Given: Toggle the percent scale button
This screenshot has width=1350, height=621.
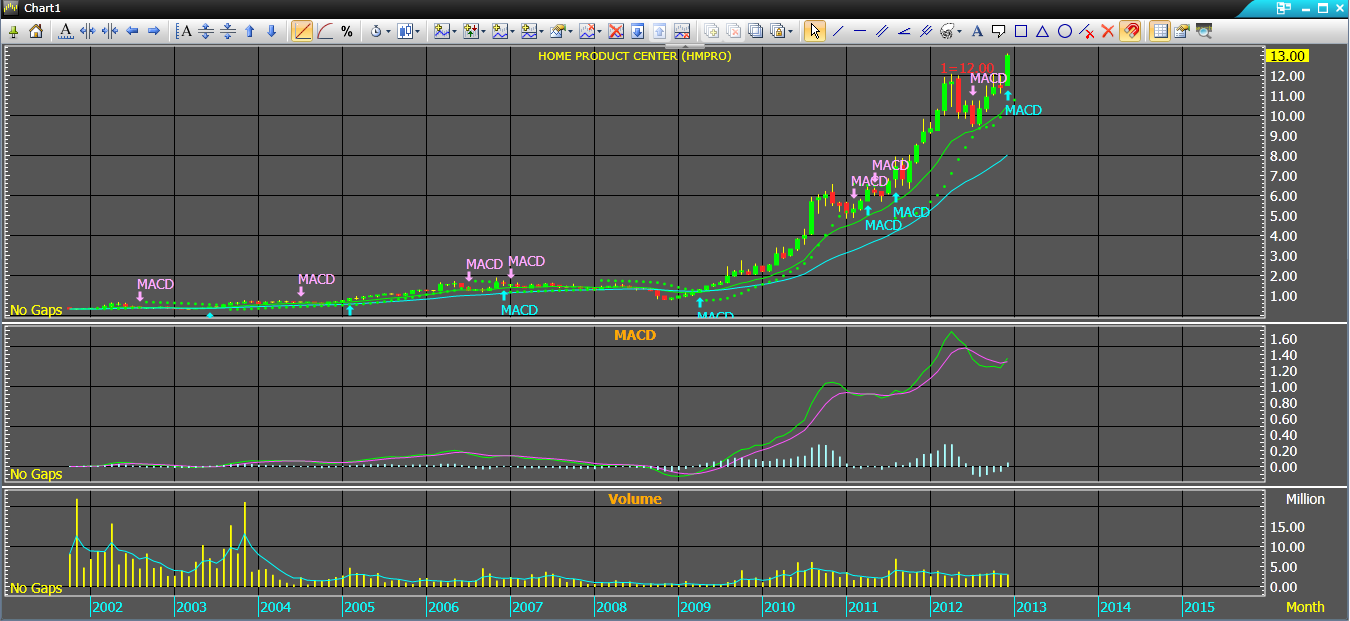Looking at the screenshot, I should tap(347, 31).
